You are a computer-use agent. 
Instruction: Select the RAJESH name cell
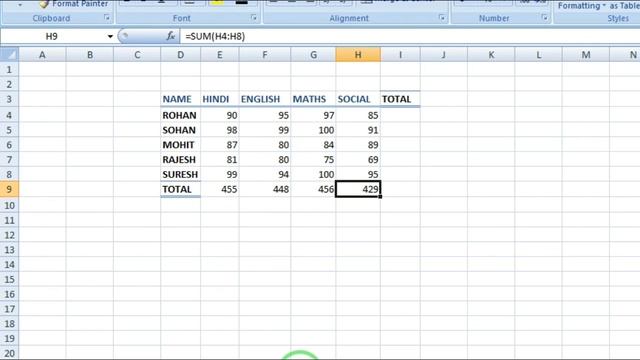tap(180, 160)
